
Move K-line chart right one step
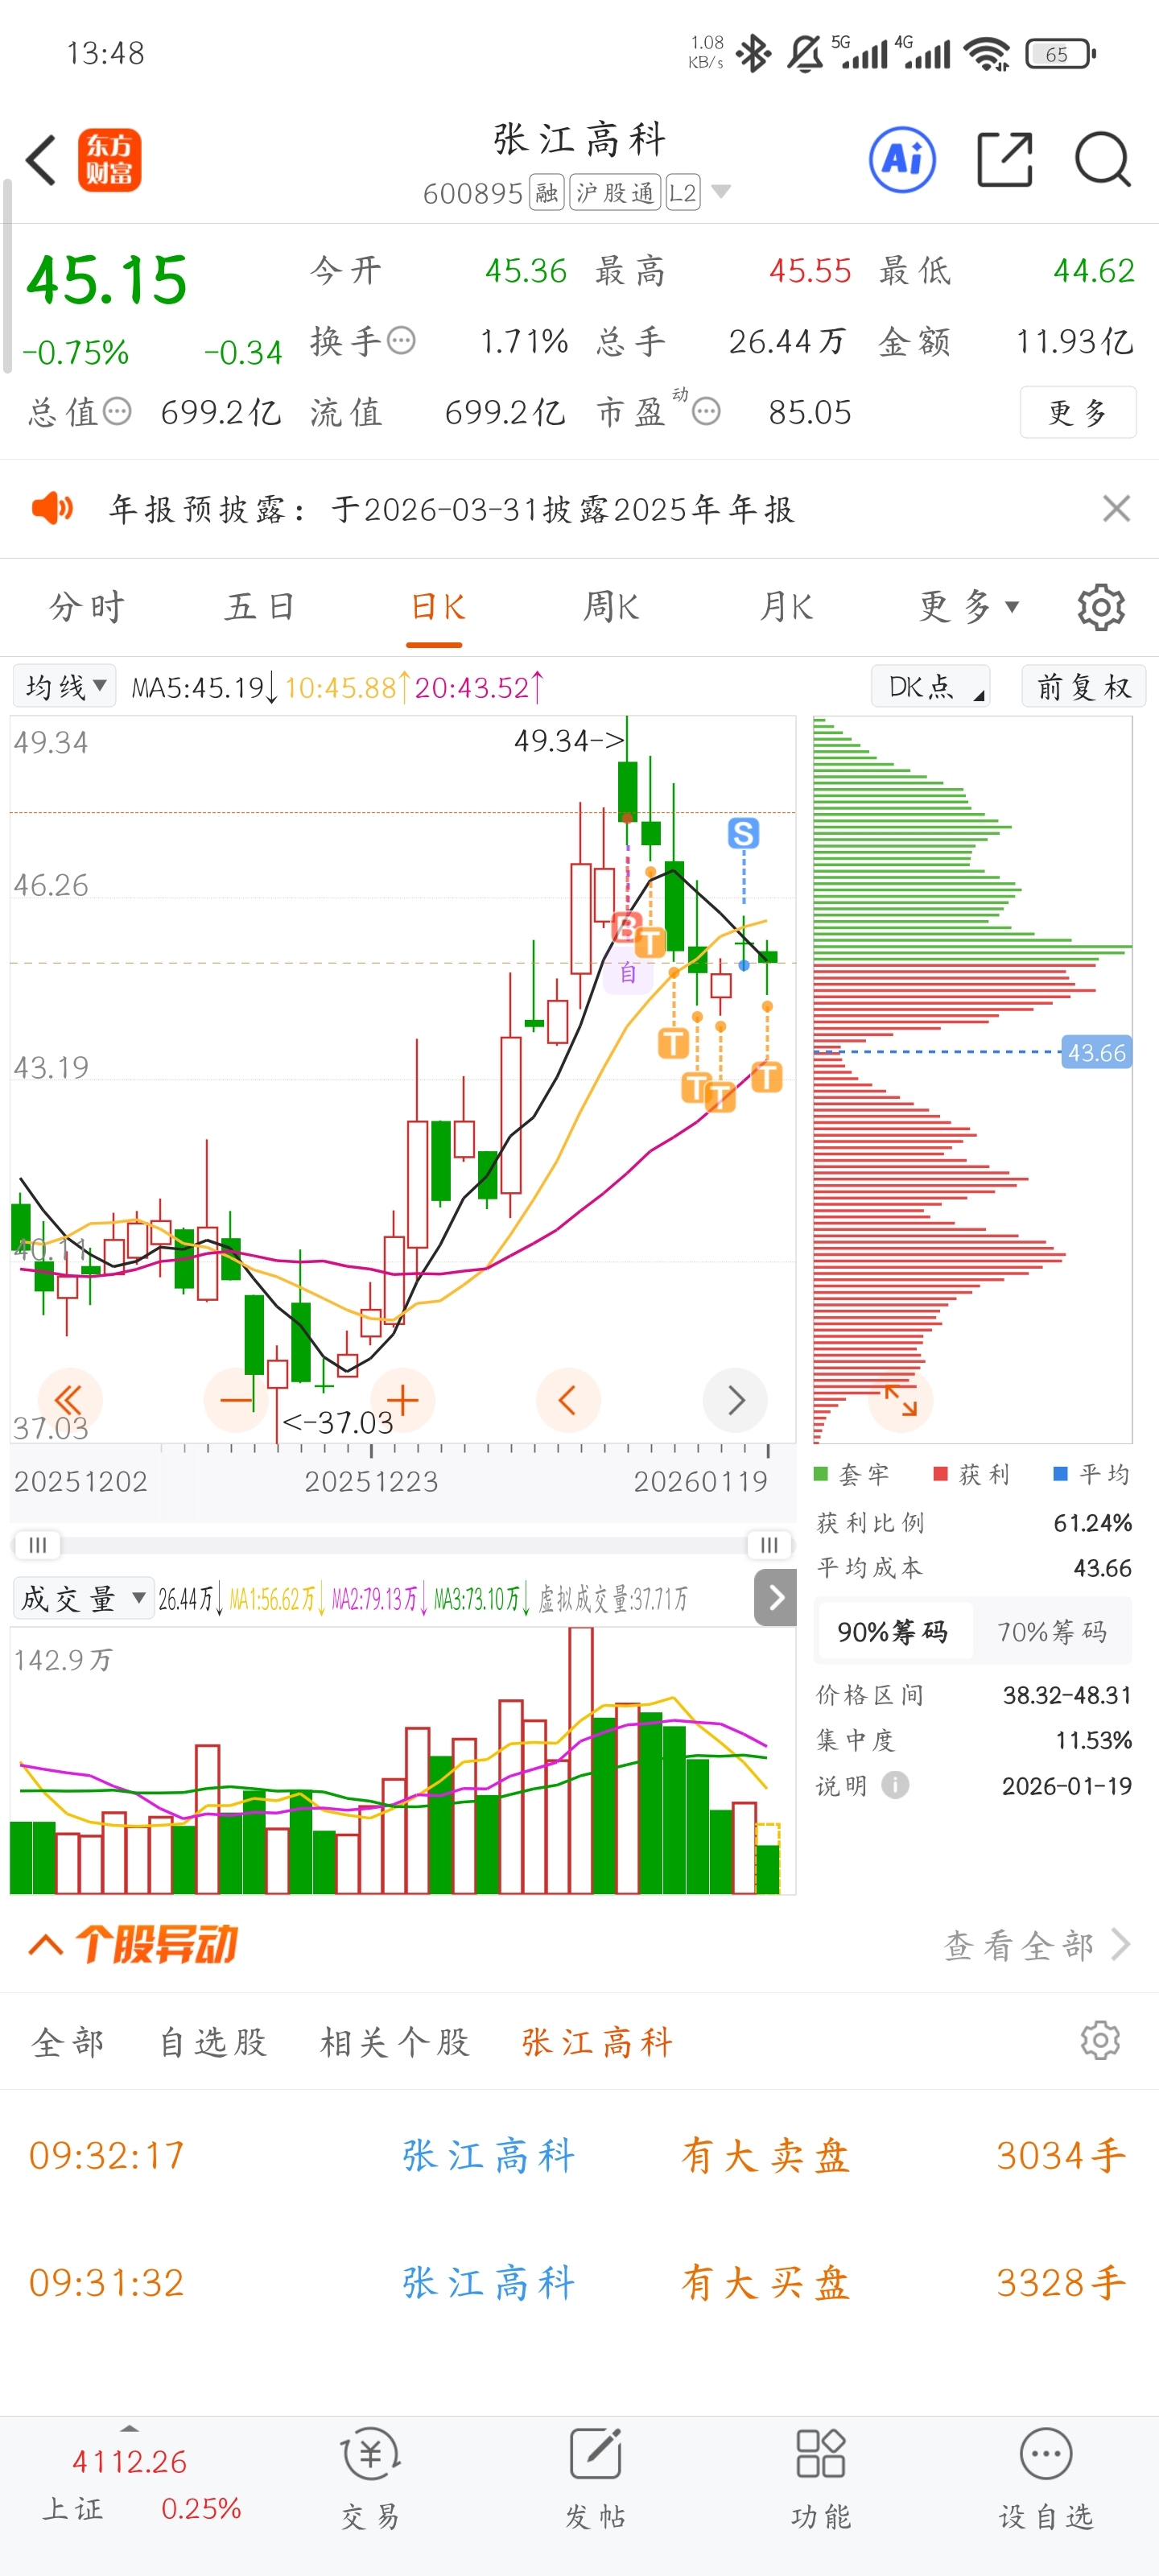[735, 1399]
